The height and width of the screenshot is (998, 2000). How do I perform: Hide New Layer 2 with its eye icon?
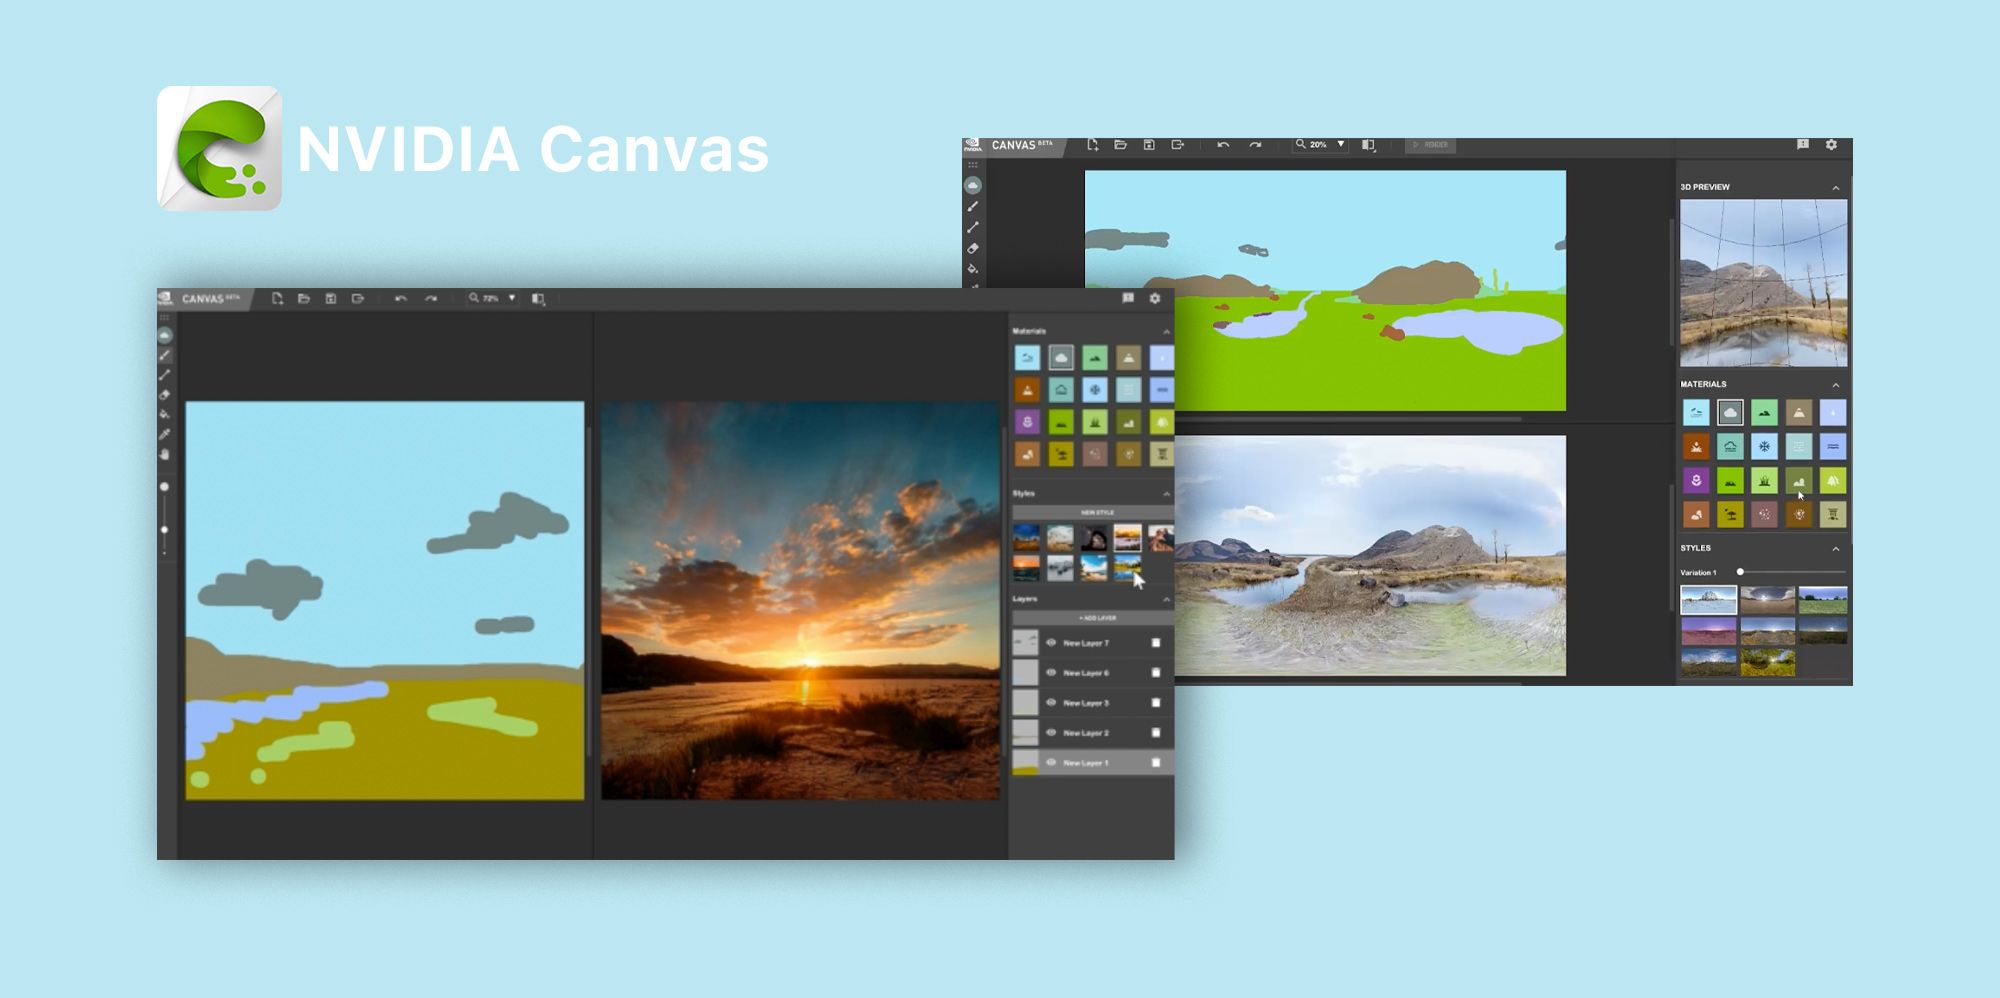point(1051,733)
